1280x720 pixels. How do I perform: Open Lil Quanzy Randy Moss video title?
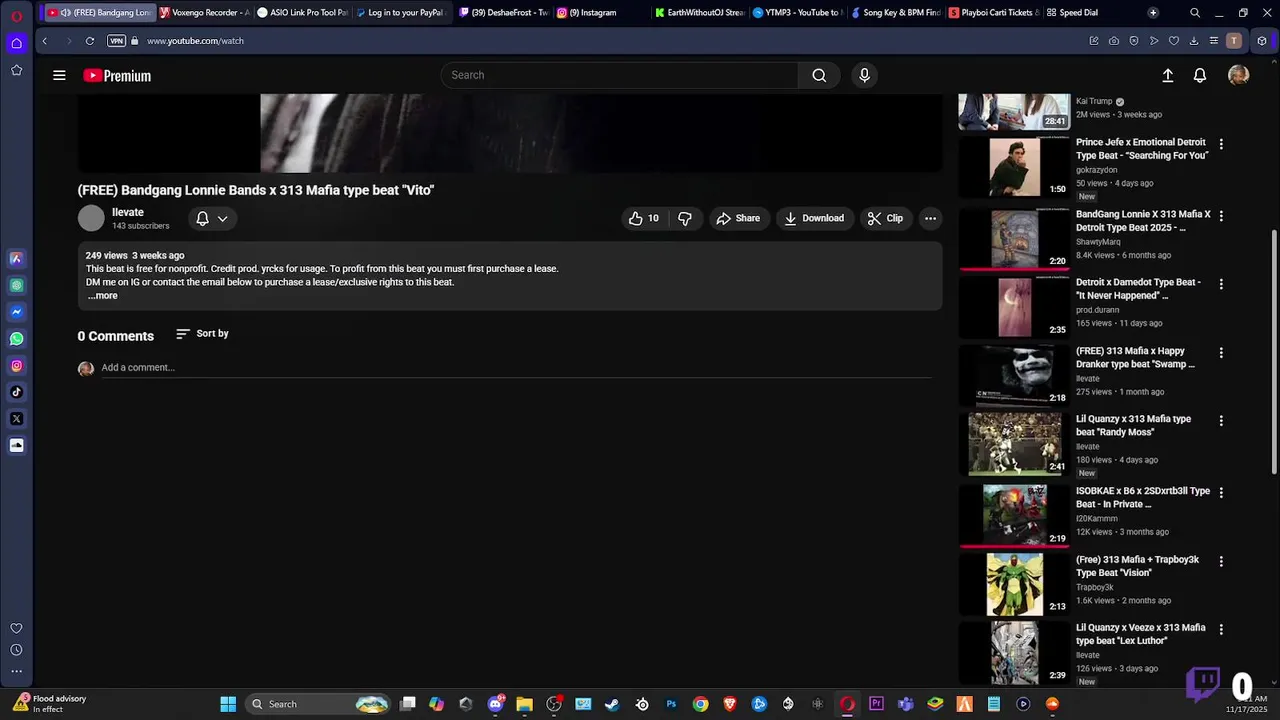pos(1133,426)
